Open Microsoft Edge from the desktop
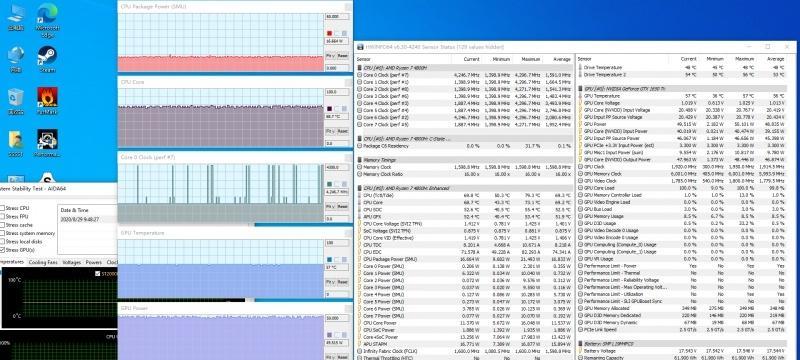Screen dimensions: 800x360 tap(47, 20)
